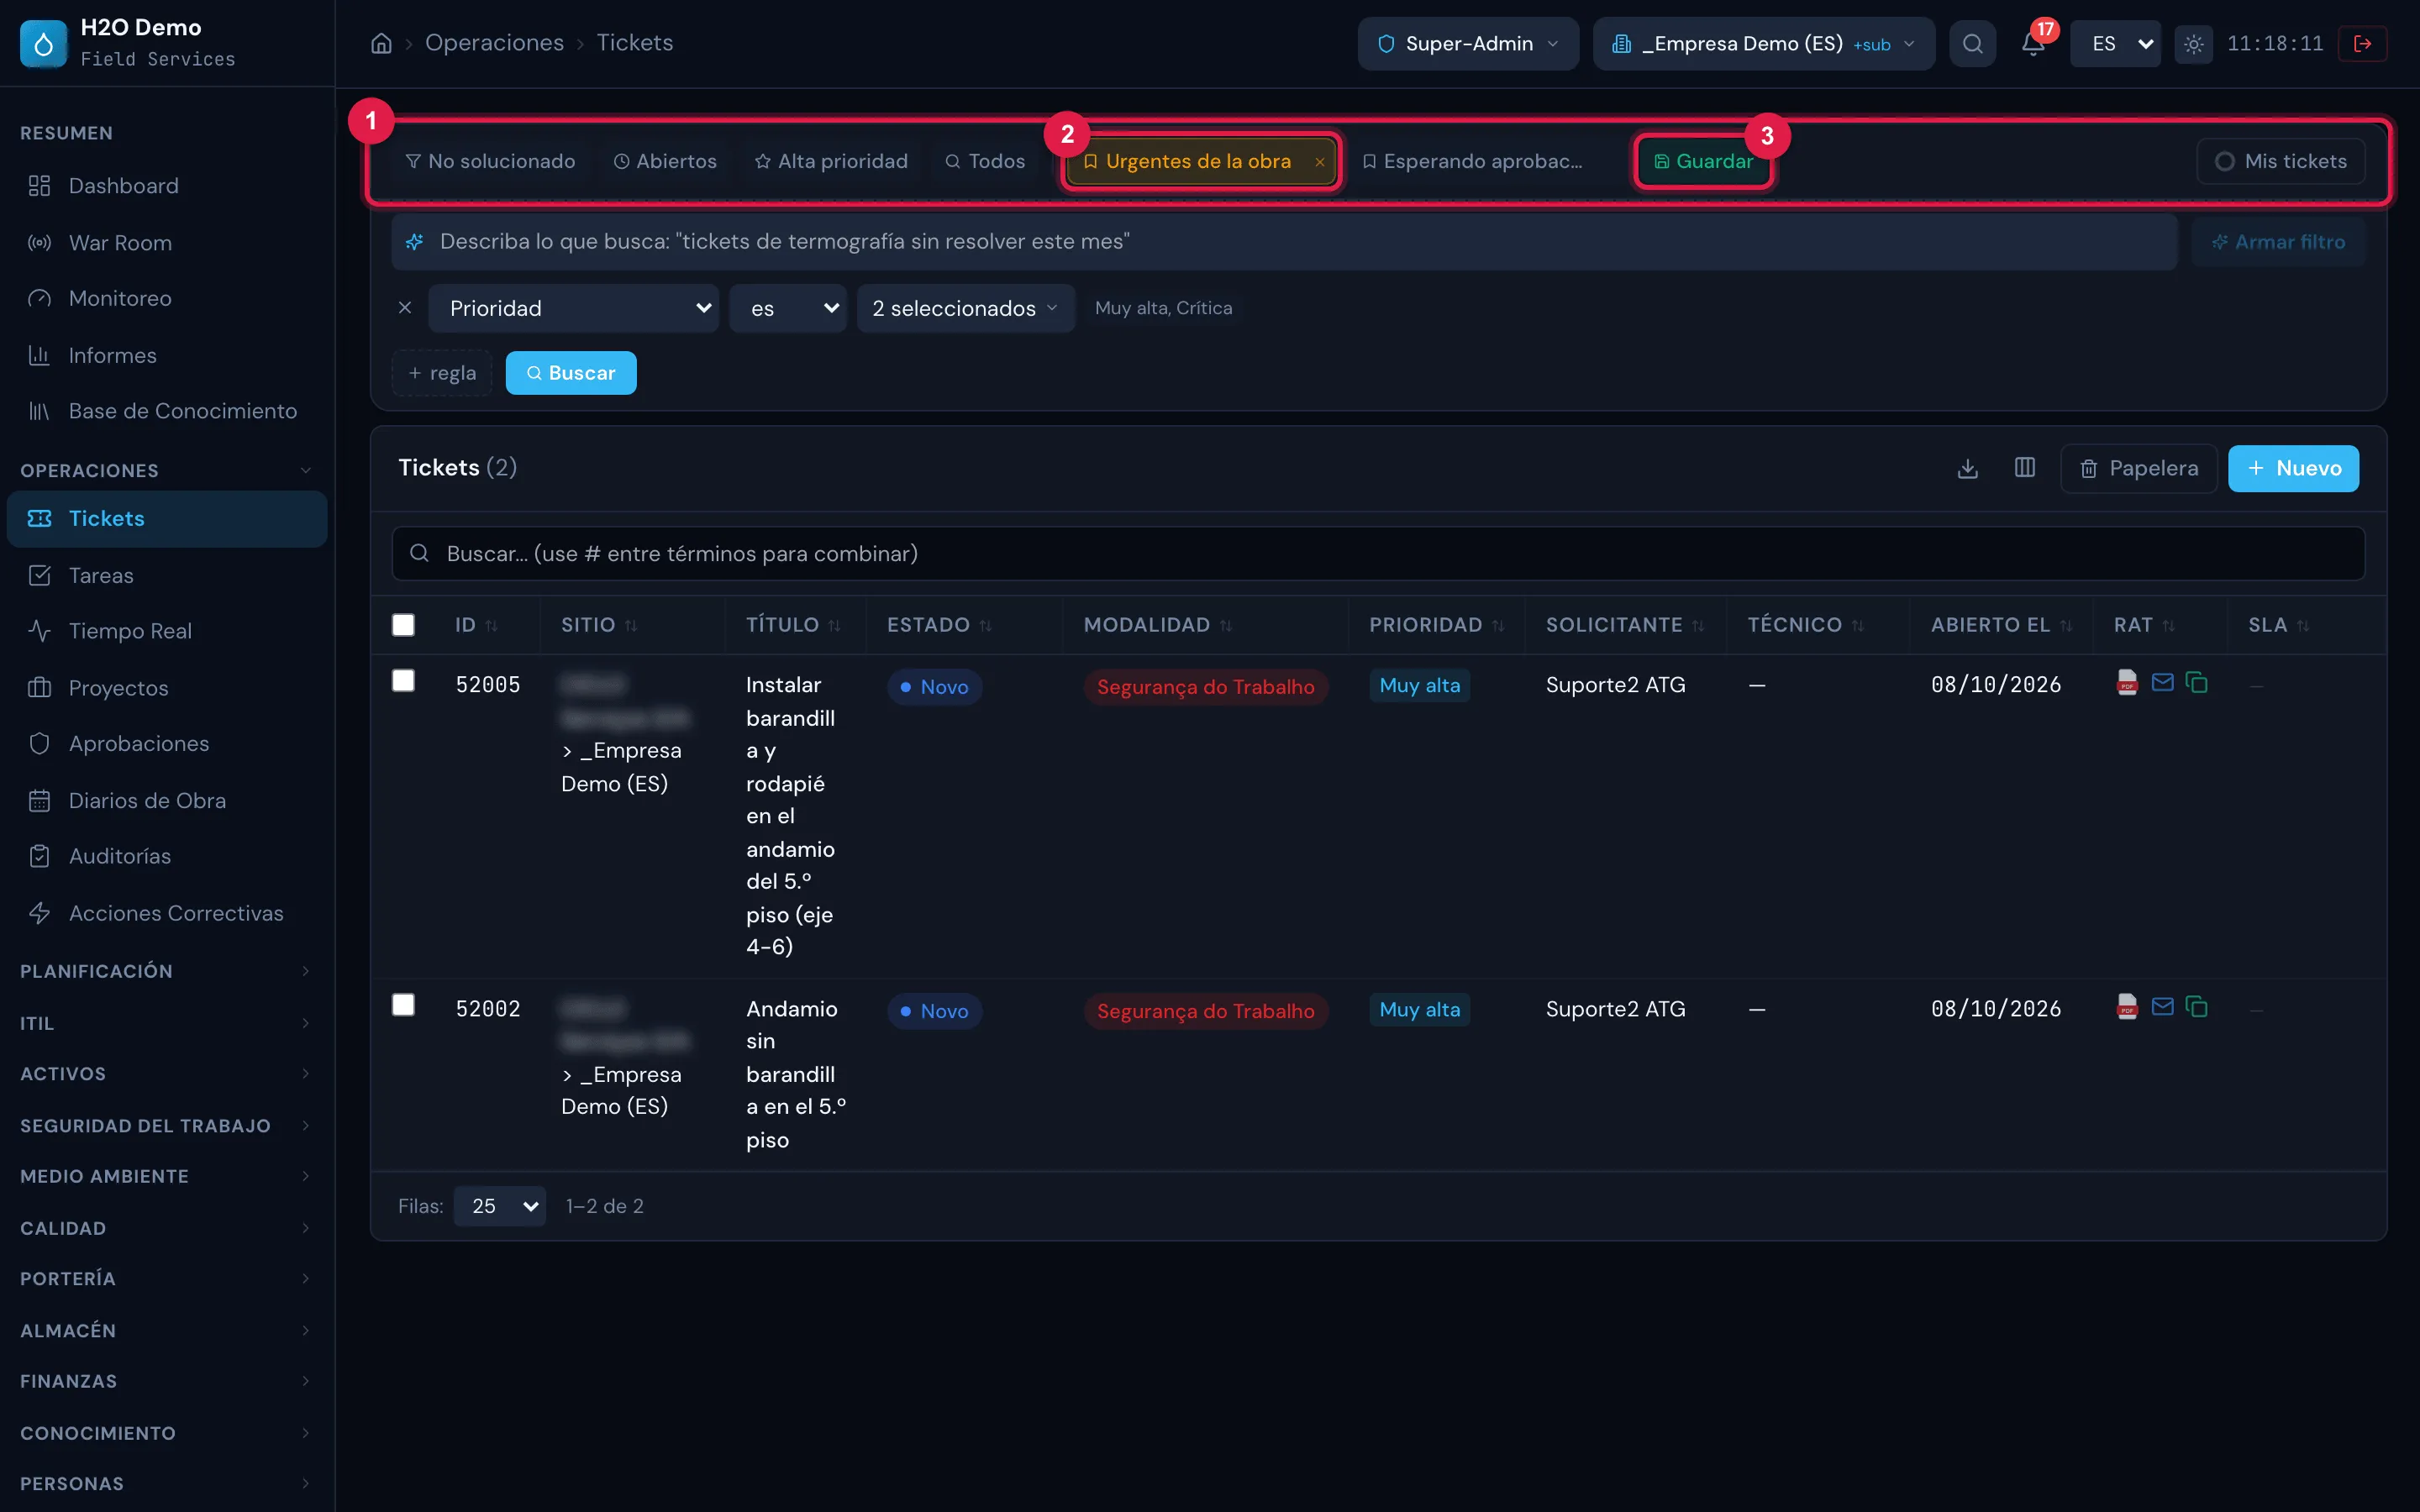Open the '2 seleccionados' values dropdown

pos(965,308)
